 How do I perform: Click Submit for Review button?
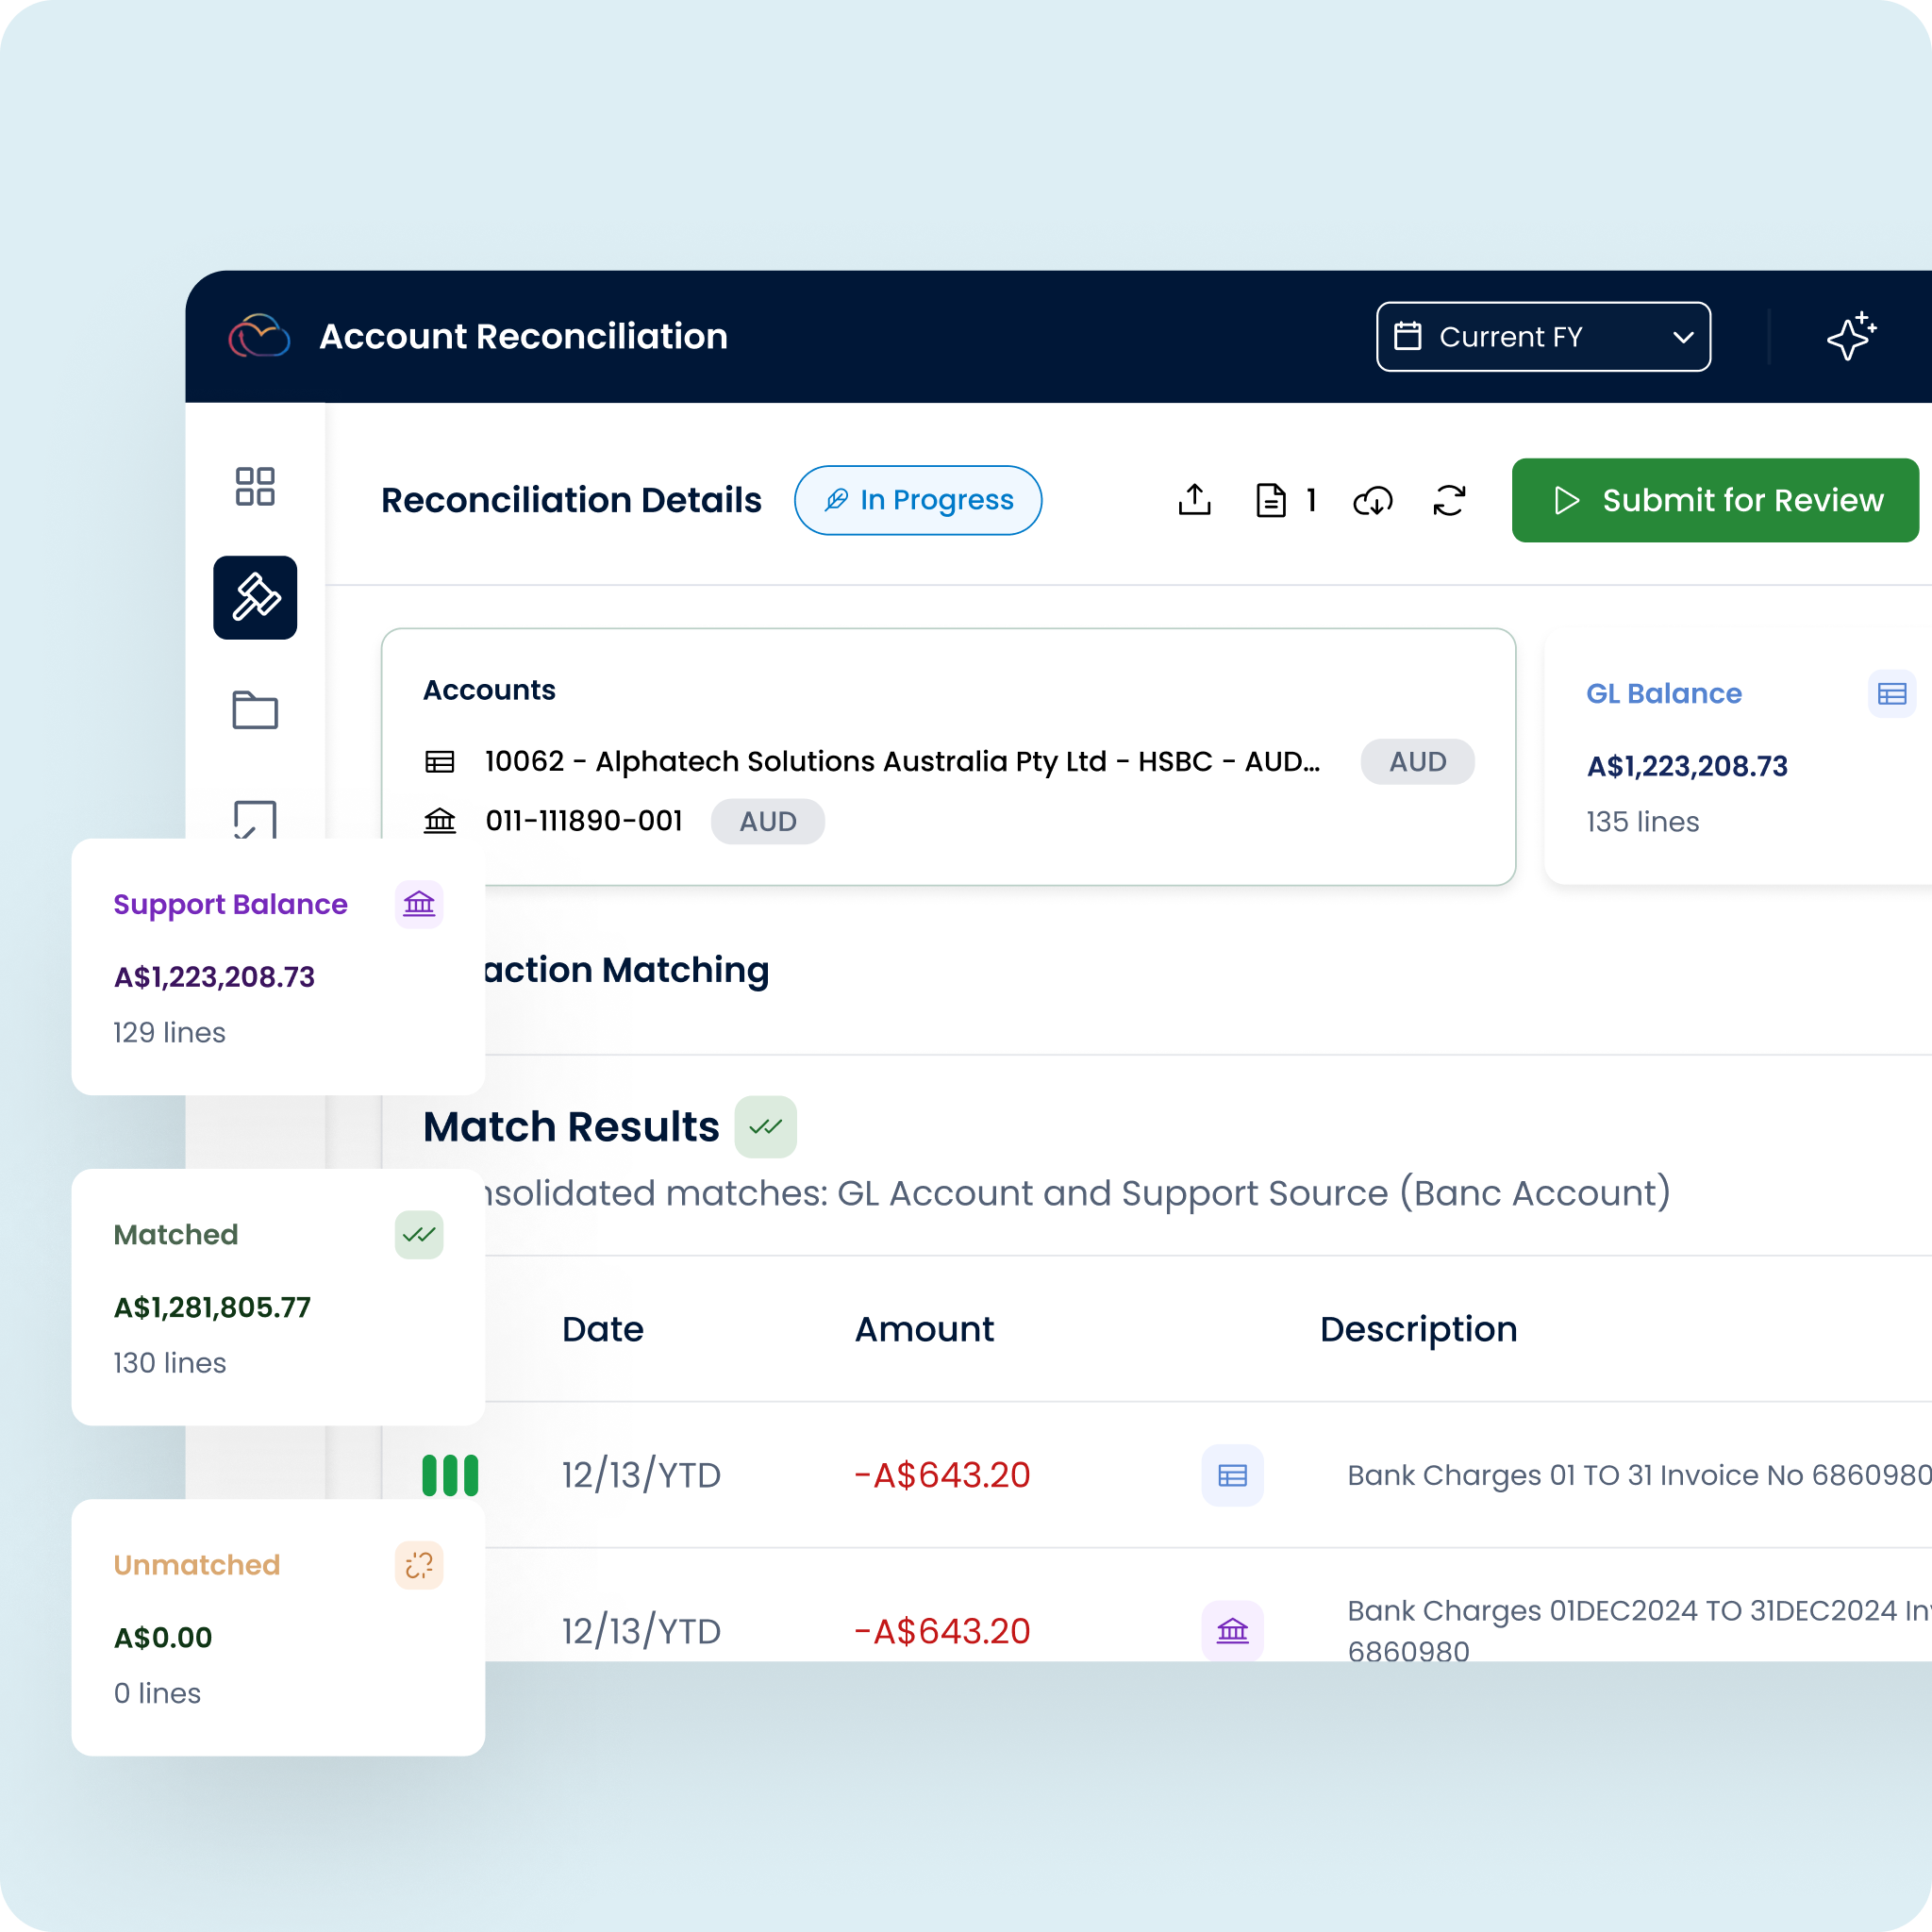pos(1714,500)
